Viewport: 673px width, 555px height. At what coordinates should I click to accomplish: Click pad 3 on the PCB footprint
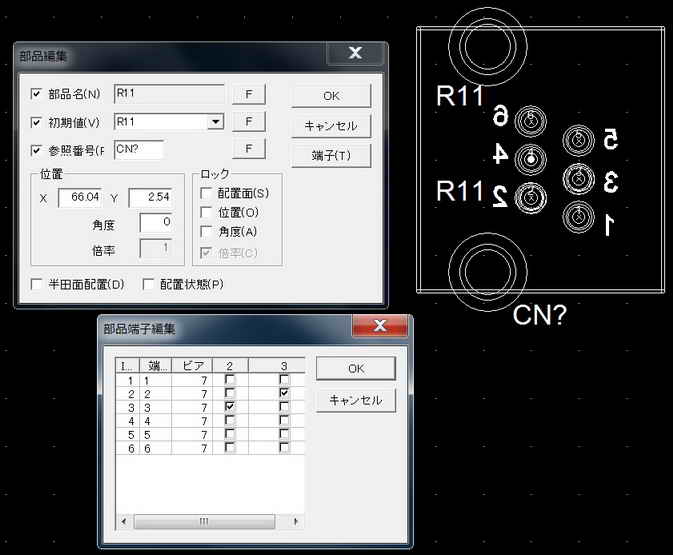pos(579,179)
